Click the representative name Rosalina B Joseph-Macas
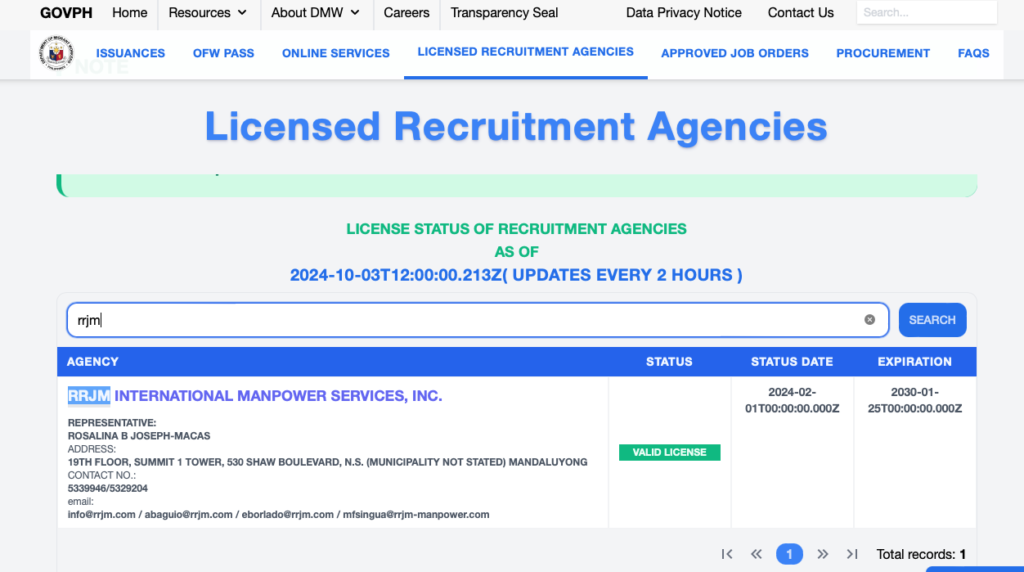 click(x=139, y=436)
